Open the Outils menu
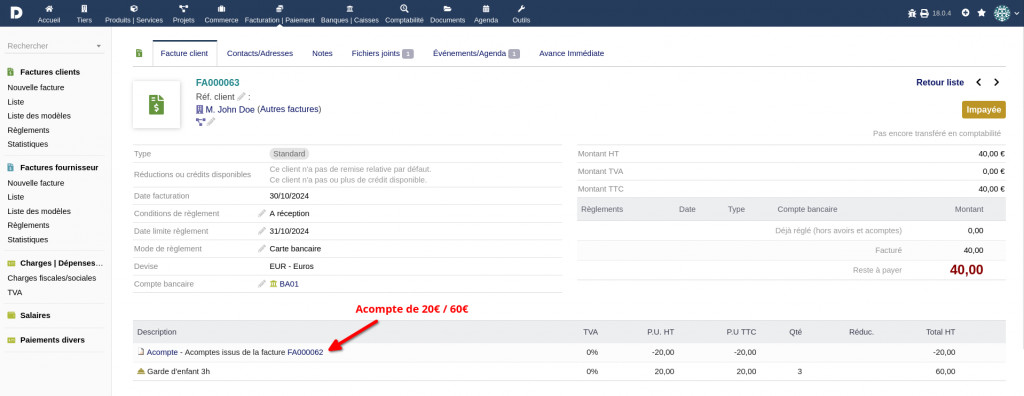This screenshot has width=1024, height=396. point(520,14)
